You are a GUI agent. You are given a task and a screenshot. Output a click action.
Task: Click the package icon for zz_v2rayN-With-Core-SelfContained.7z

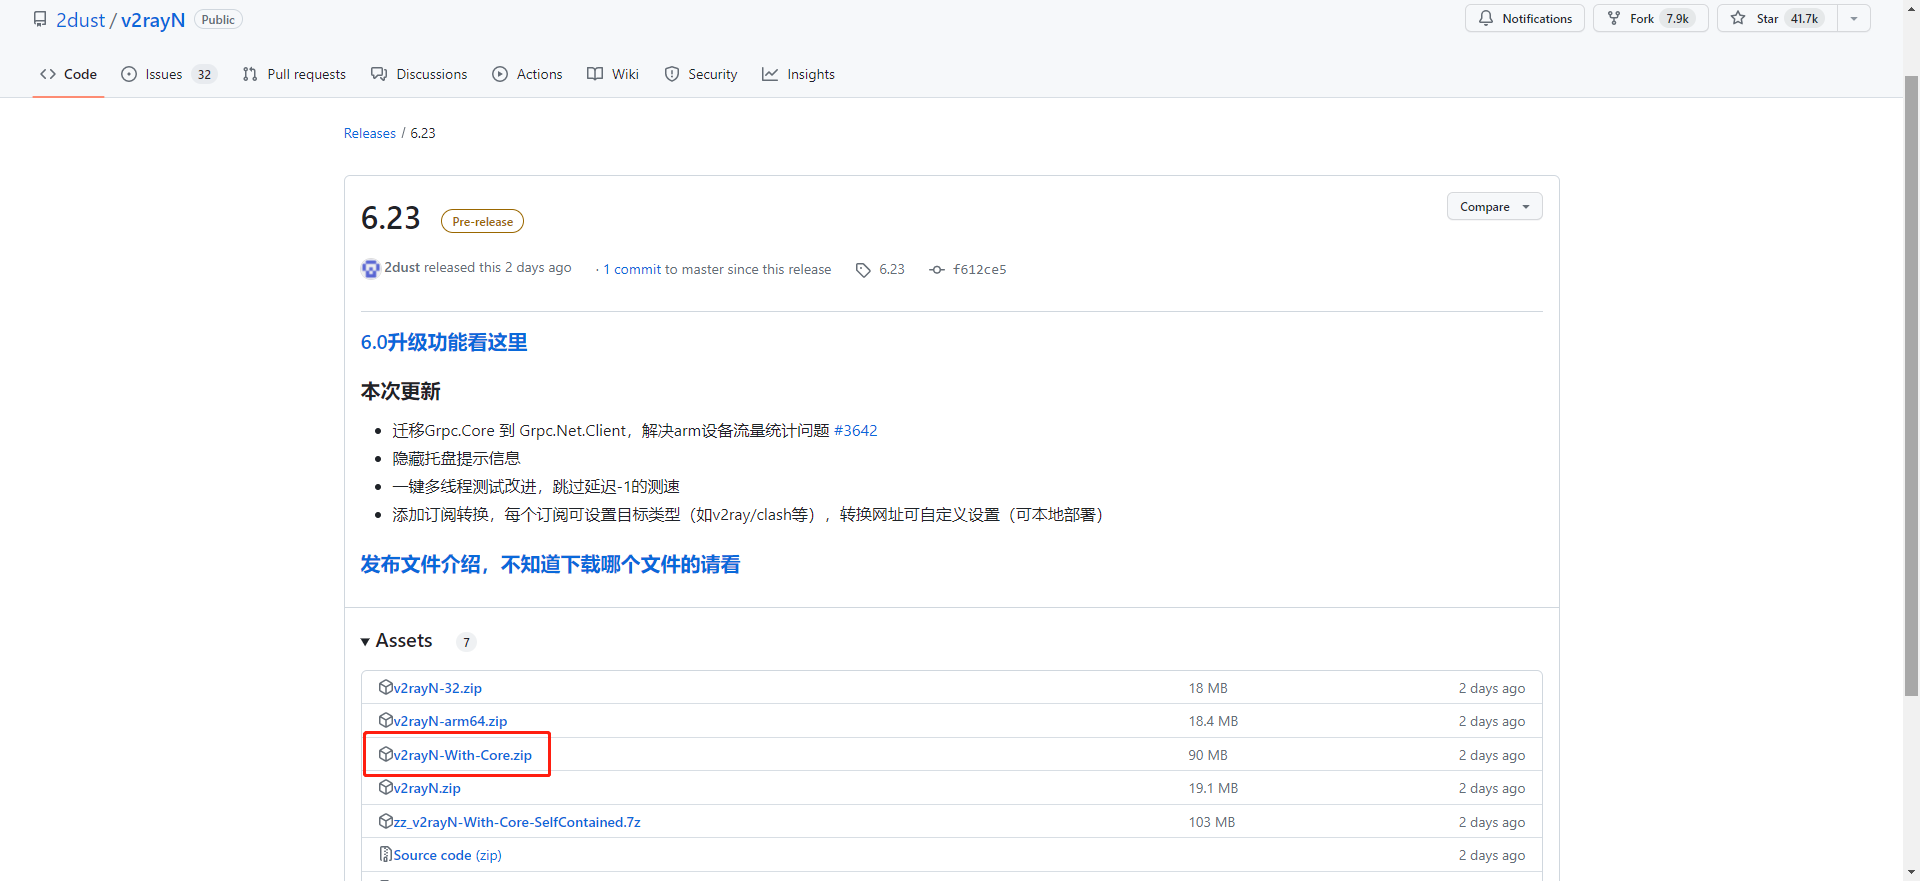point(385,821)
